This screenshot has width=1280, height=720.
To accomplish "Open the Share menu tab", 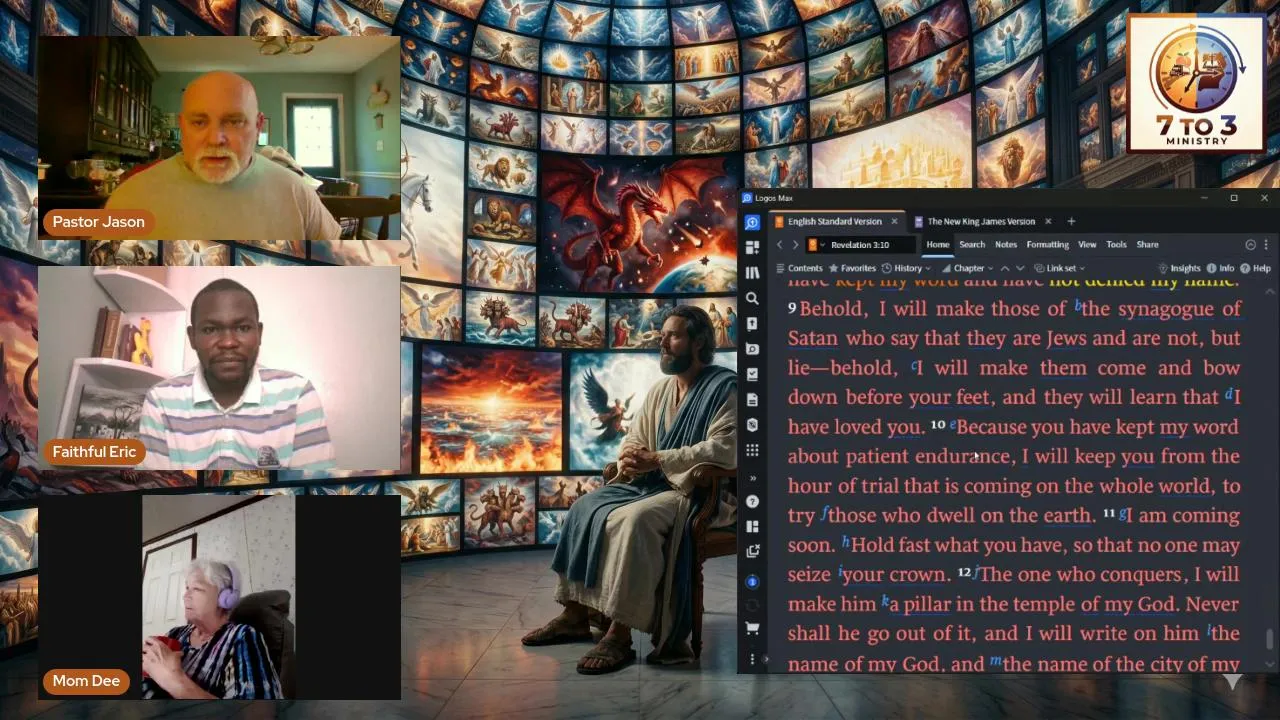I will click(1147, 245).
